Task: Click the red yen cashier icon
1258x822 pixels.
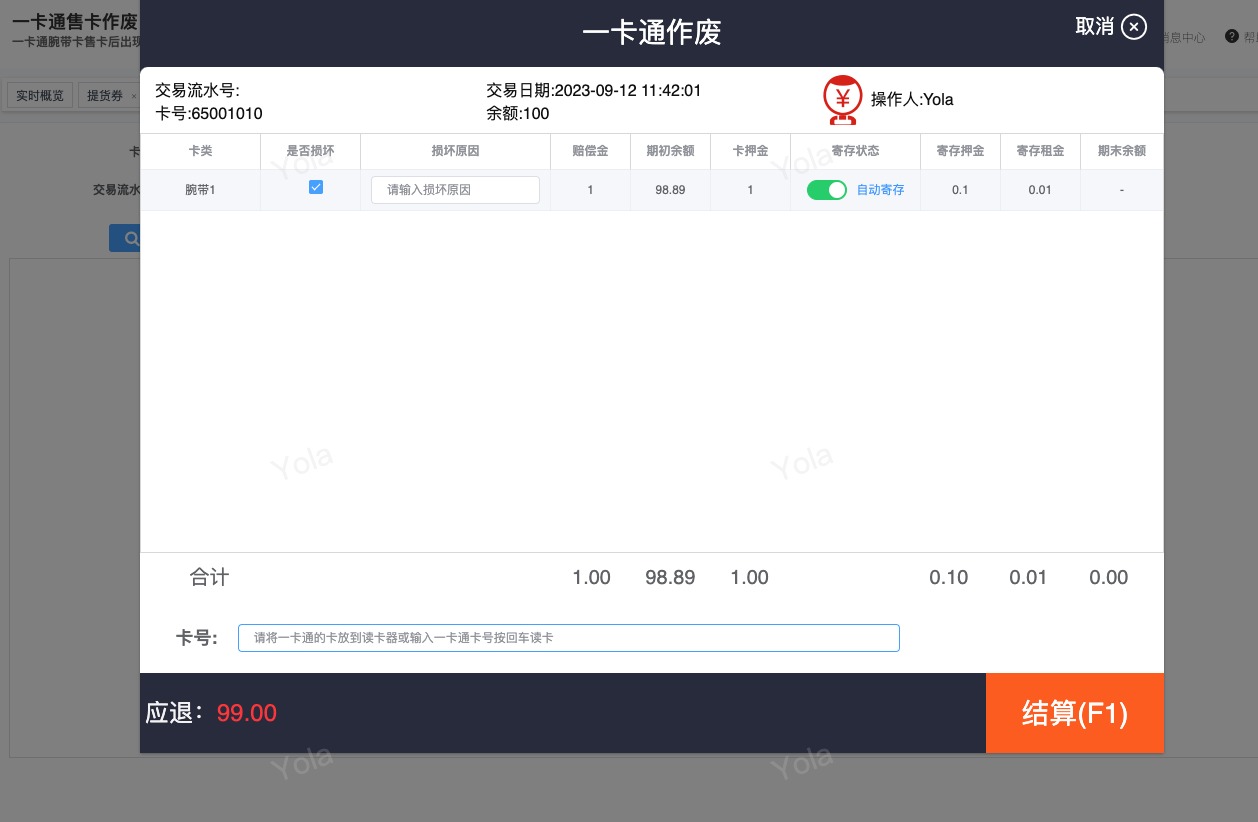Action: pyautogui.click(x=842, y=99)
